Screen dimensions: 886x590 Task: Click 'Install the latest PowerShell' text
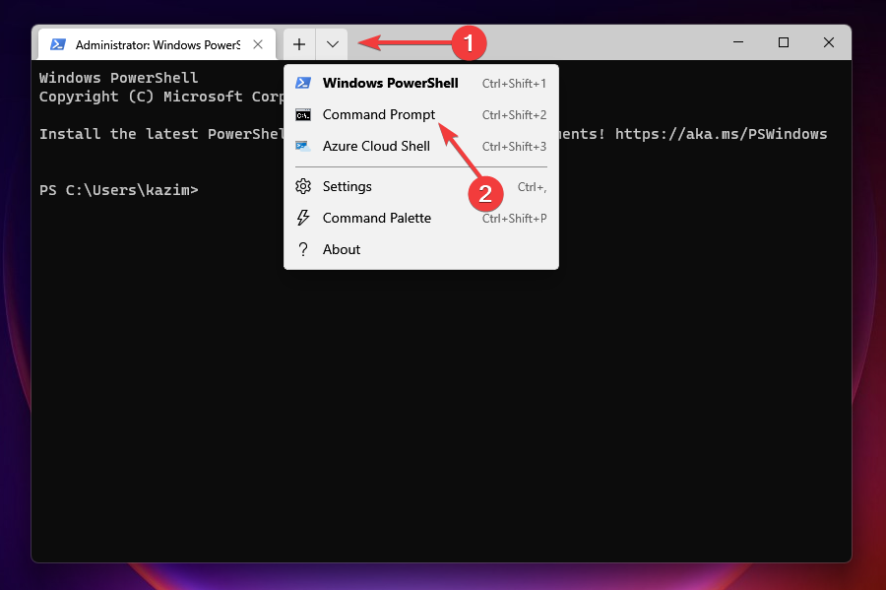161,134
